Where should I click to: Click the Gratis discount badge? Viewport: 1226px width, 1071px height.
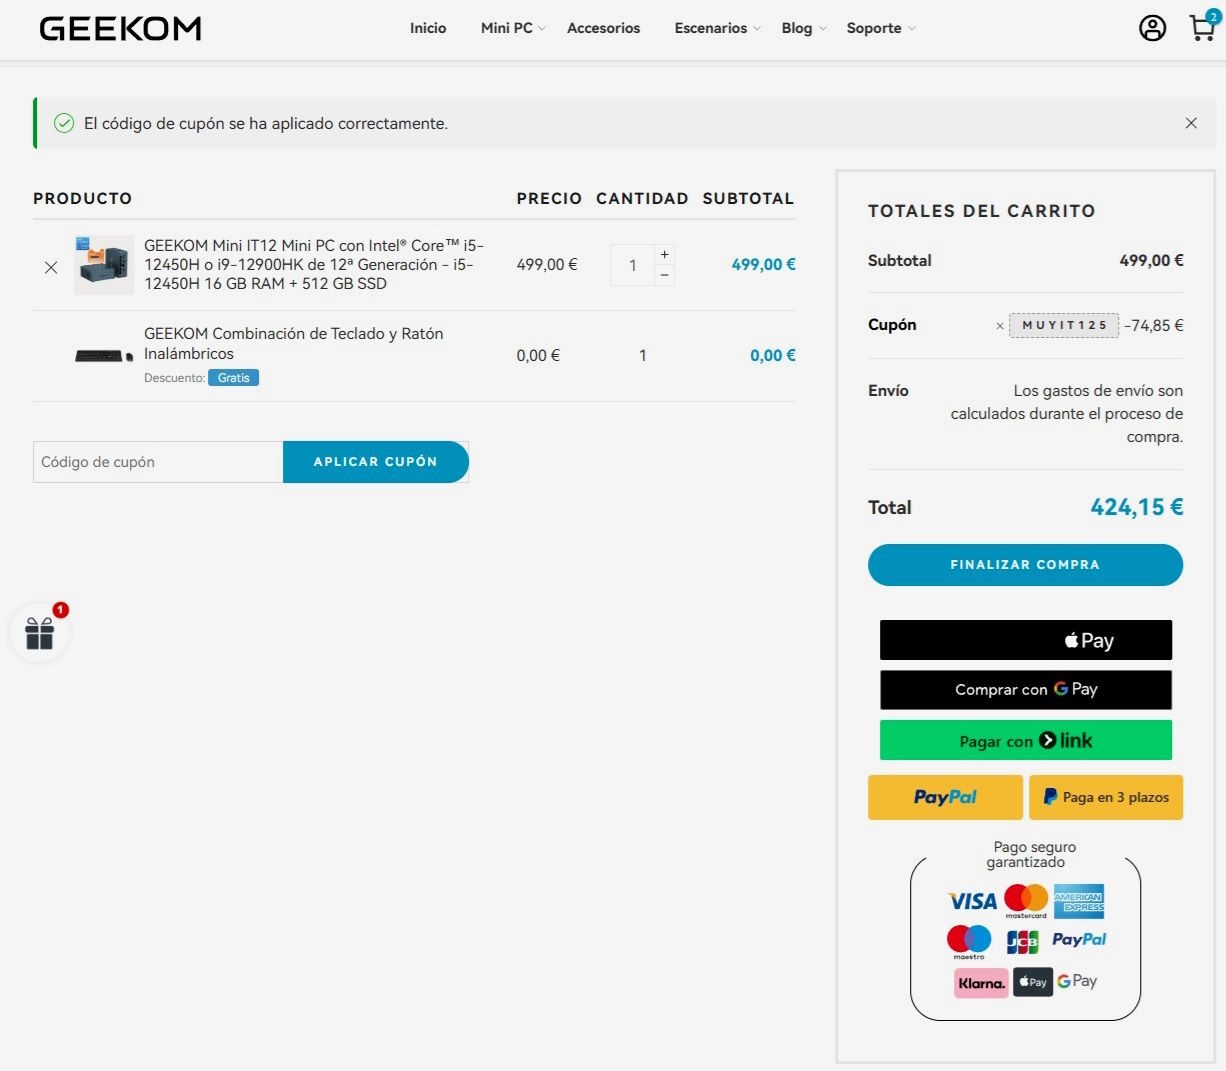click(233, 378)
